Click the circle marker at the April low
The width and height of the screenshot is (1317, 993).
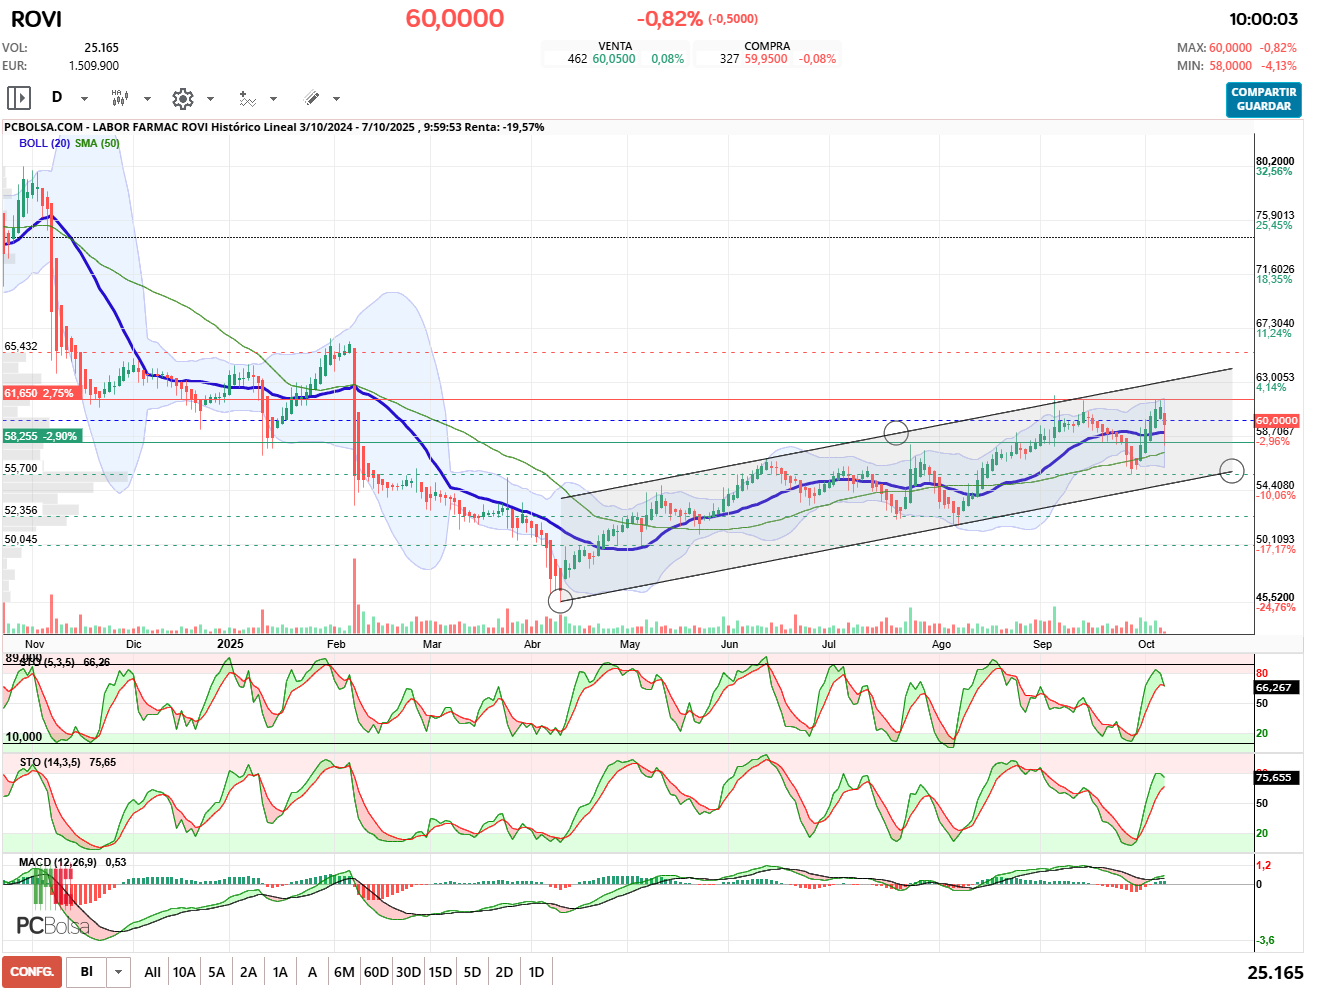(561, 601)
